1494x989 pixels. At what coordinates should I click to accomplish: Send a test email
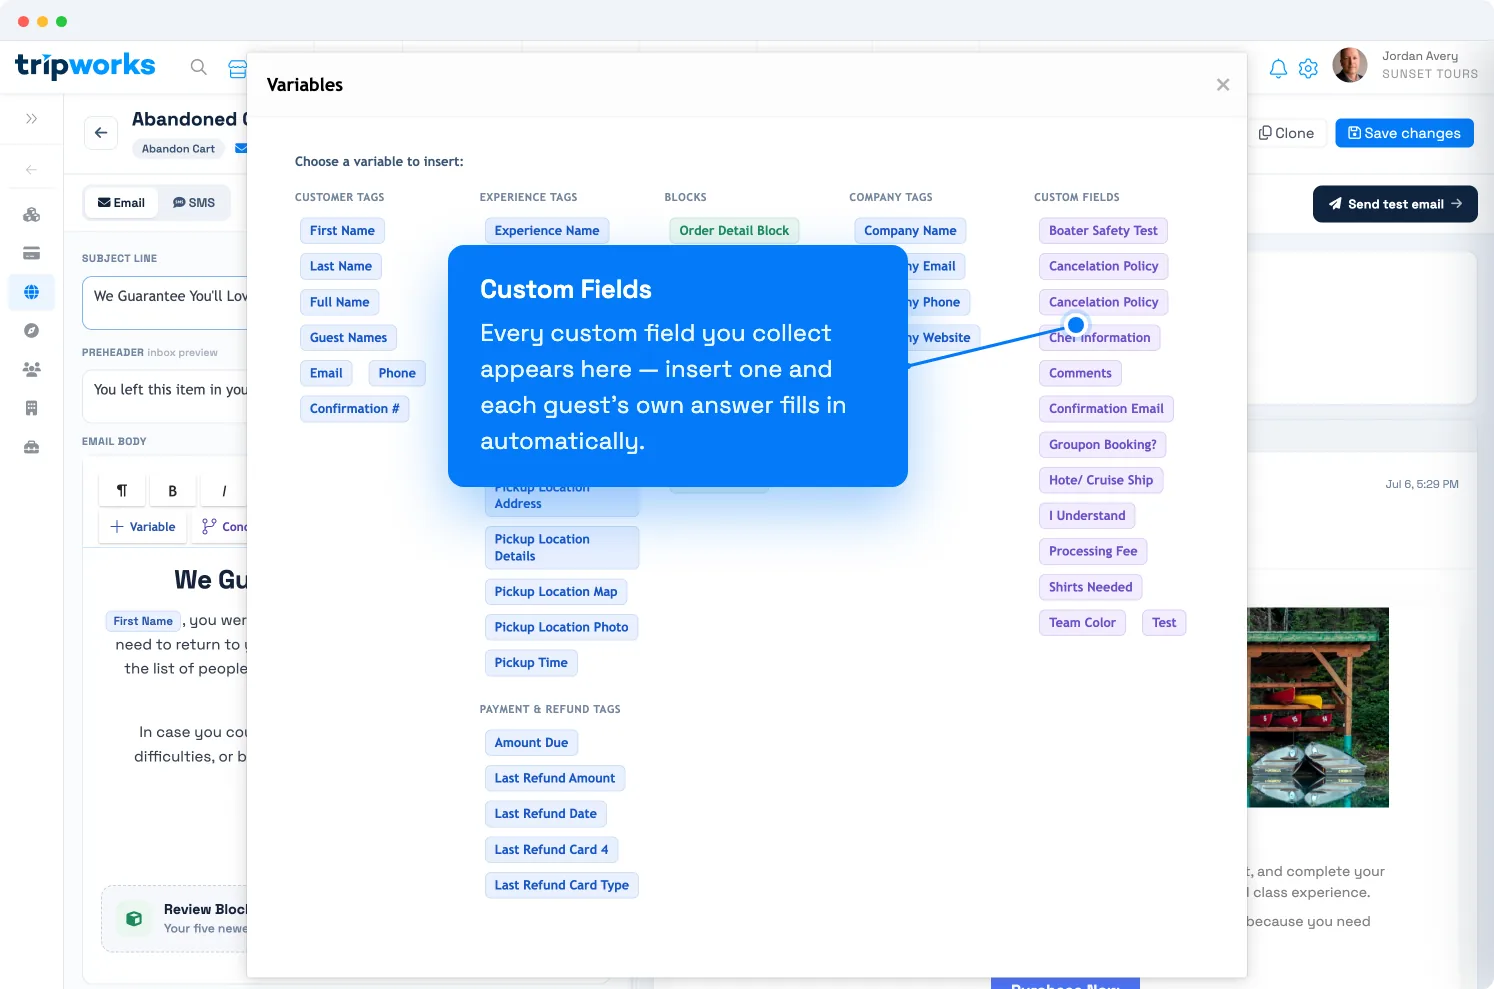(x=1395, y=204)
